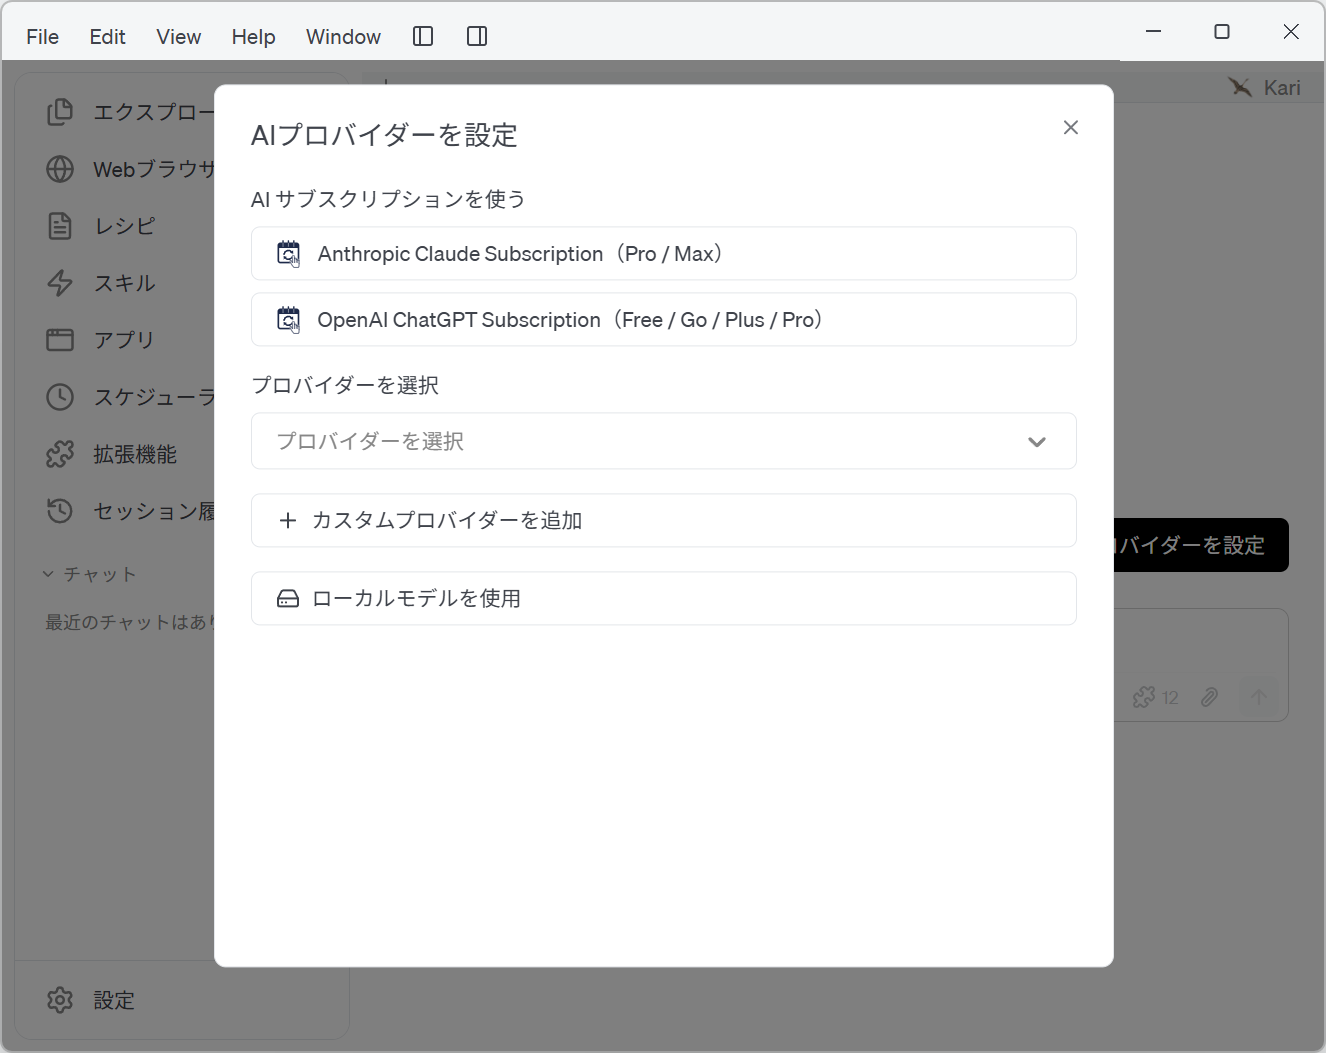Open the プロバイダーを選択 dropdown
This screenshot has height=1053, width=1326.
click(664, 441)
